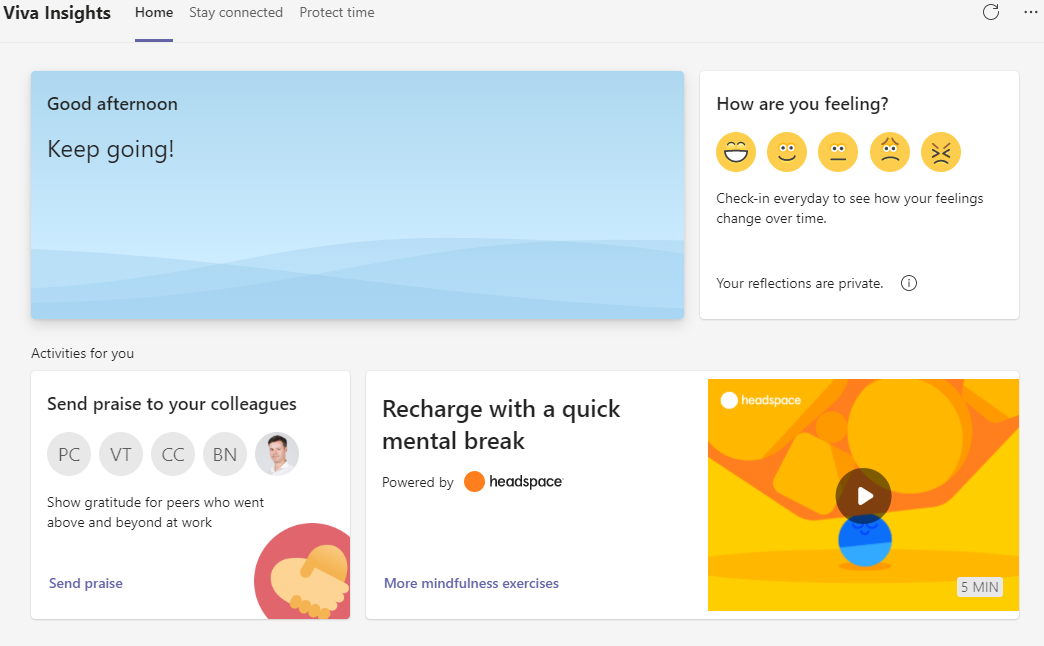Click the handshake praise illustration
The image size is (1044, 646).
coord(304,574)
